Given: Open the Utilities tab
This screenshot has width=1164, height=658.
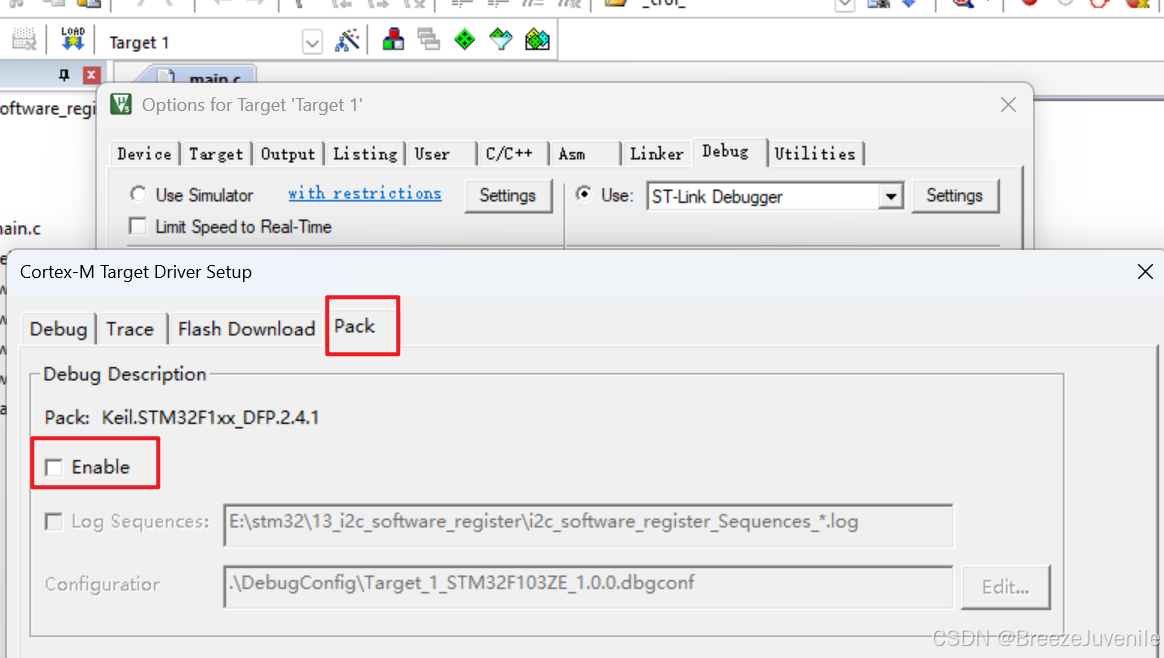Looking at the screenshot, I should click(815, 154).
